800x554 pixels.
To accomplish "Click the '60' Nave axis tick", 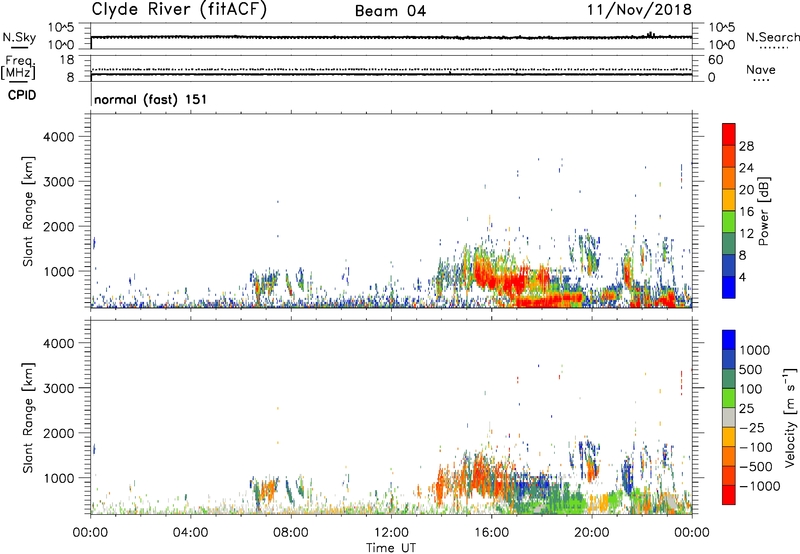I will pos(715,60).
